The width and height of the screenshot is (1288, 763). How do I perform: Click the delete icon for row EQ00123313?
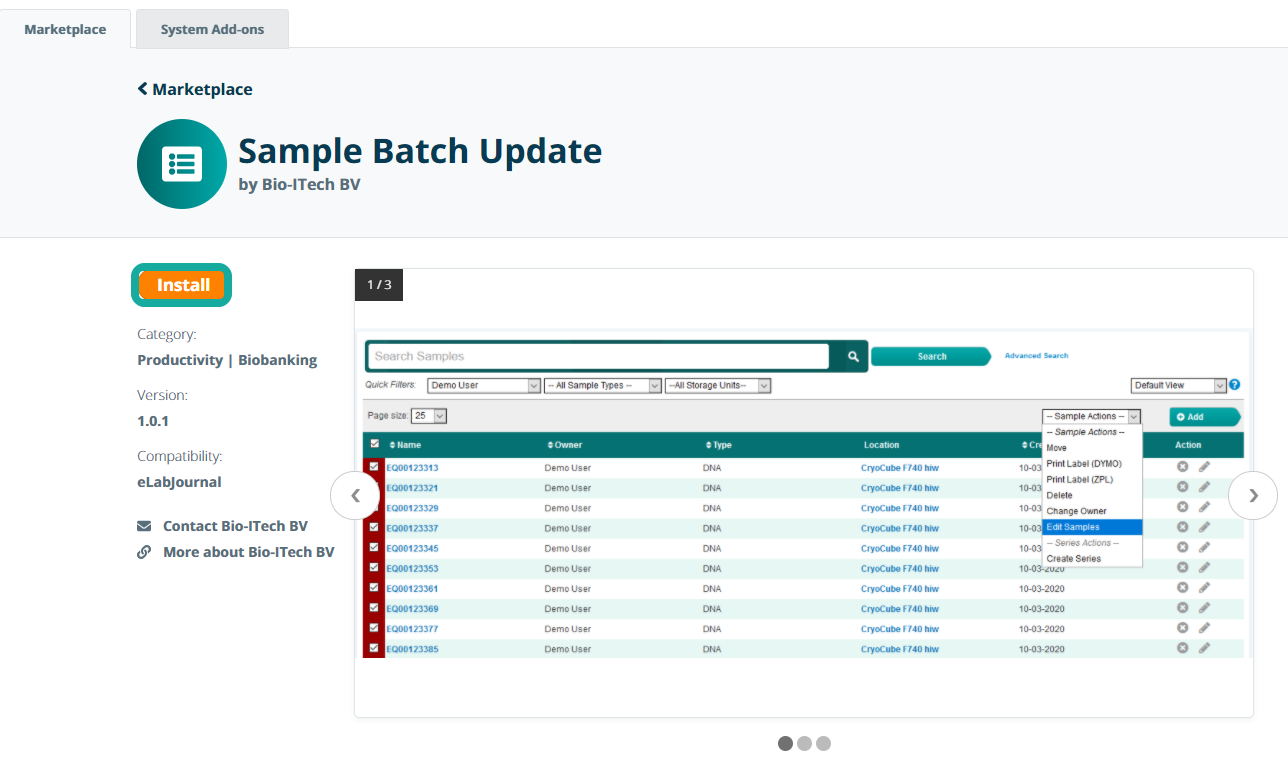click(x=1182, y=467)
